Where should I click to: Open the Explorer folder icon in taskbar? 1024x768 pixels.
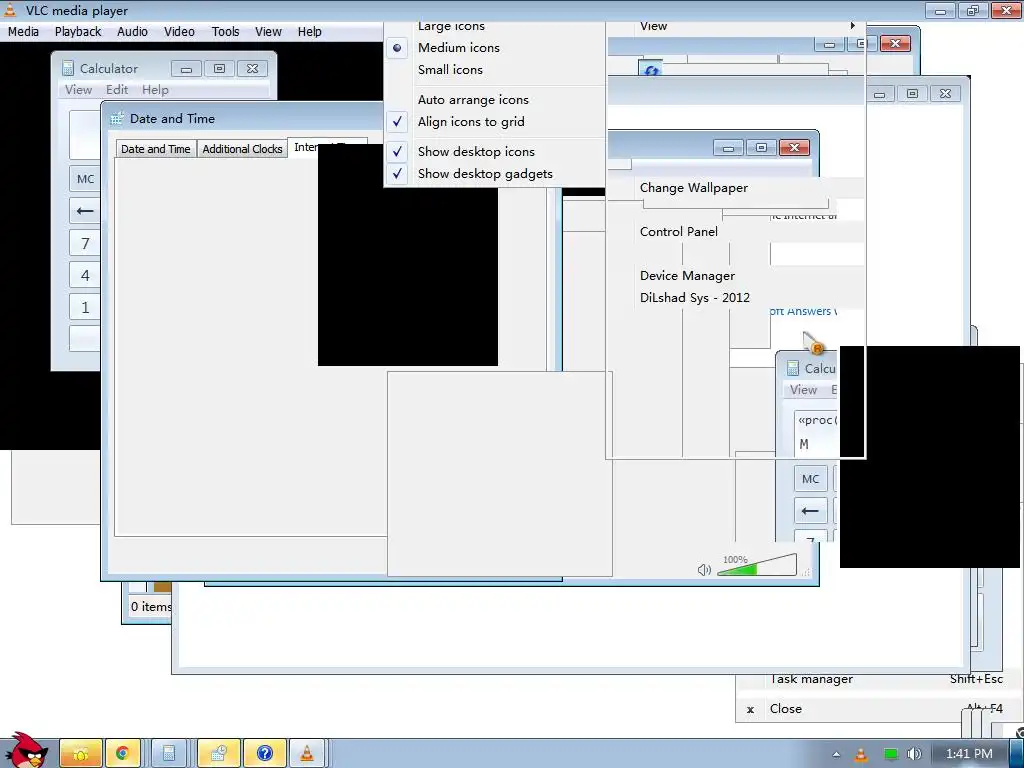pos(81,754)
